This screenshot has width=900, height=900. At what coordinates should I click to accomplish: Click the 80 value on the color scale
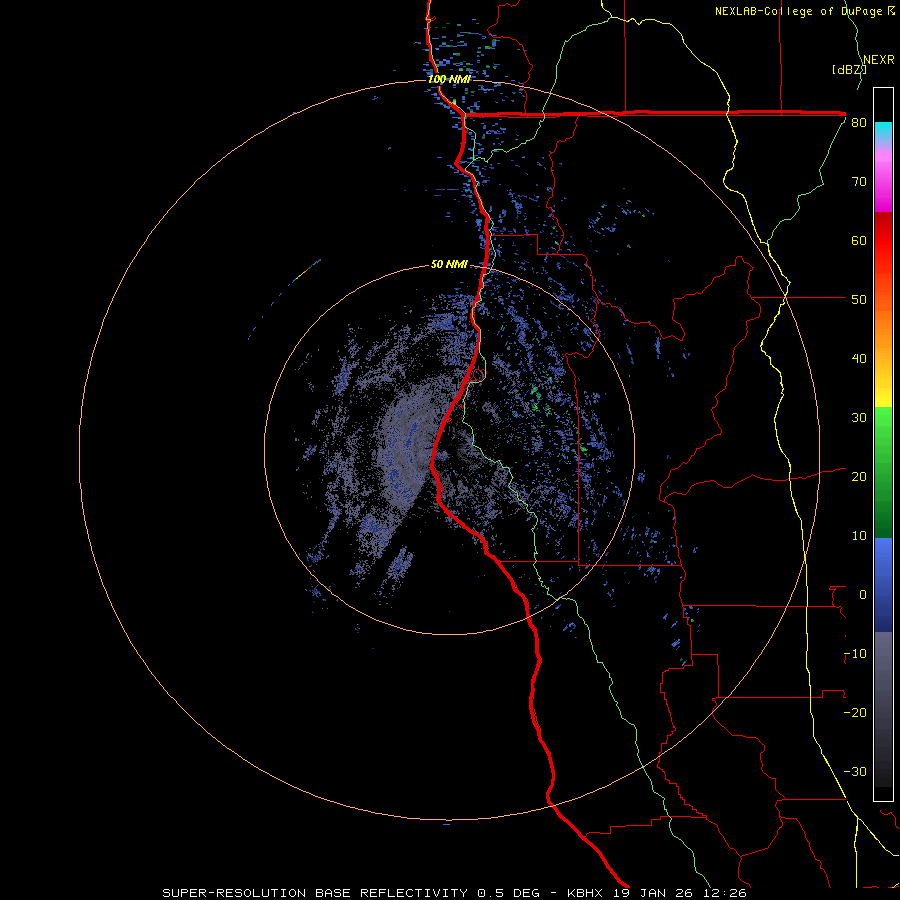coord(859,123)
